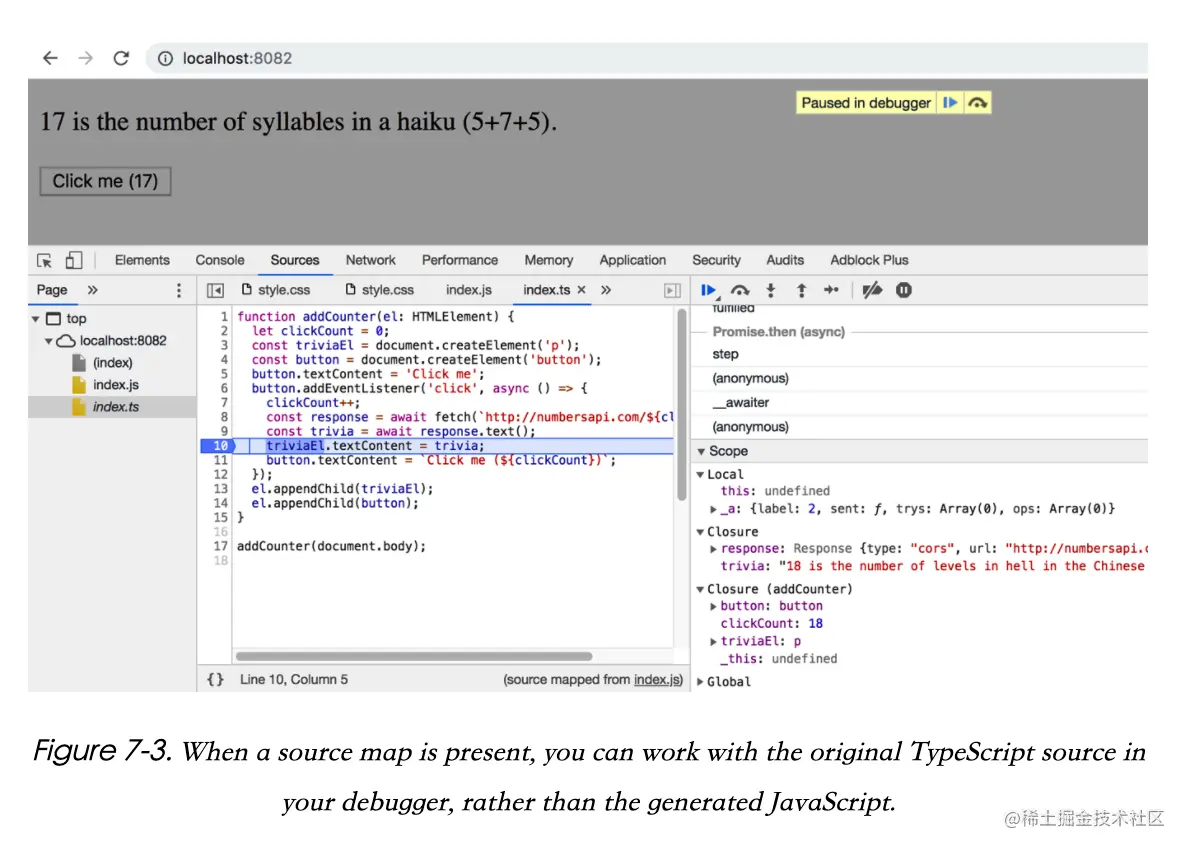The height and width of the screenshot is (852, 1188).
Task: Click the horizontal scrollbar under the code
Action: [x=414, y=657]
